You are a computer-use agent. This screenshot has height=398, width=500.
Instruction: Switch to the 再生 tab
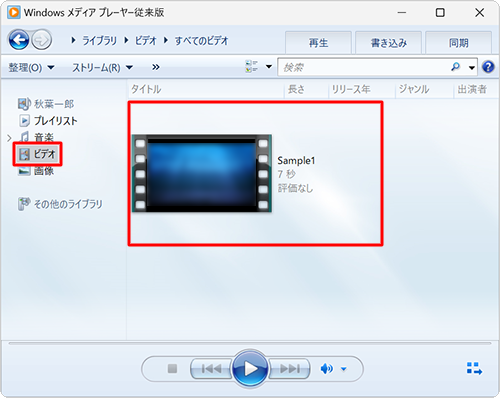coord(318,43)
